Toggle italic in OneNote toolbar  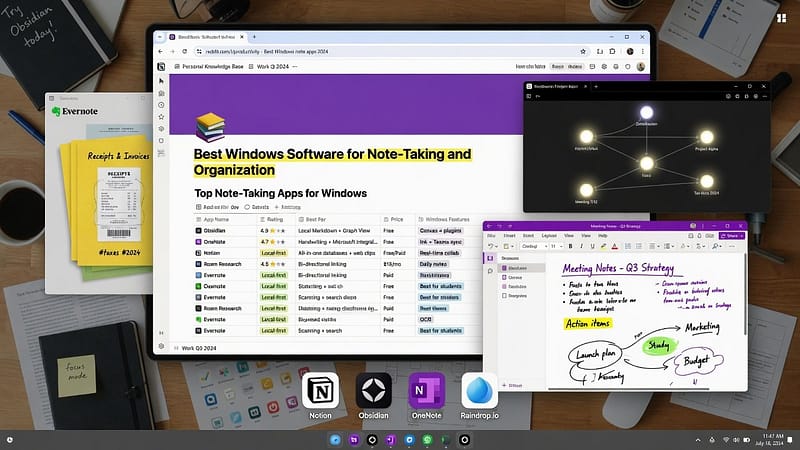click(x=581, y=246)
